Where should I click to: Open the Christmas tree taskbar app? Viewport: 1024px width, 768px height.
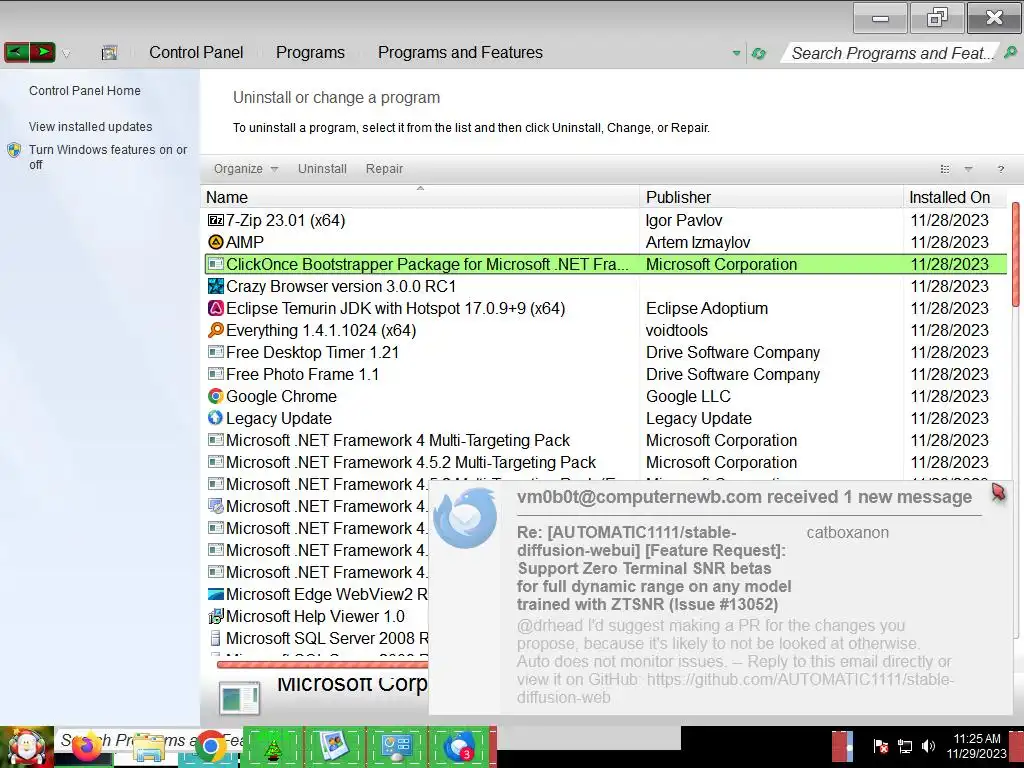272,747
